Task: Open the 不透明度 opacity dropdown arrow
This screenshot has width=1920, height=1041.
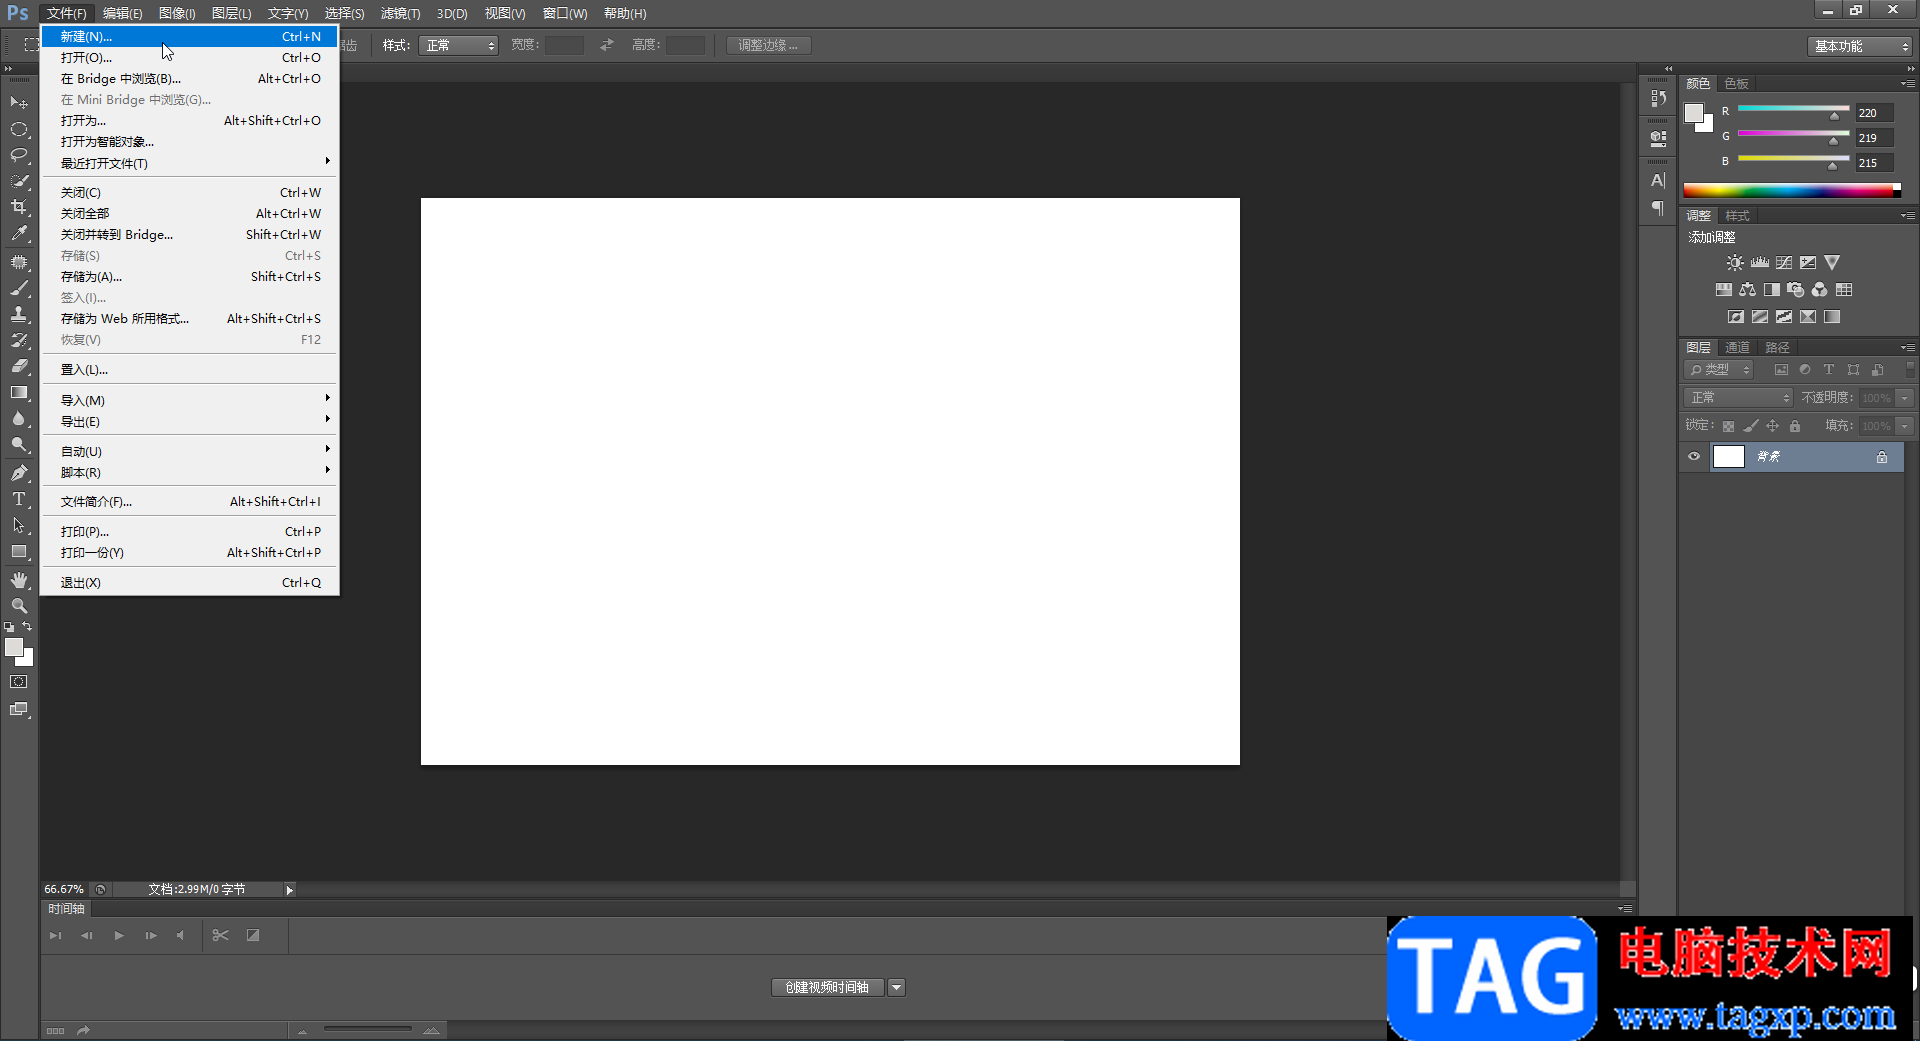Action: (x=1905, y=398)
